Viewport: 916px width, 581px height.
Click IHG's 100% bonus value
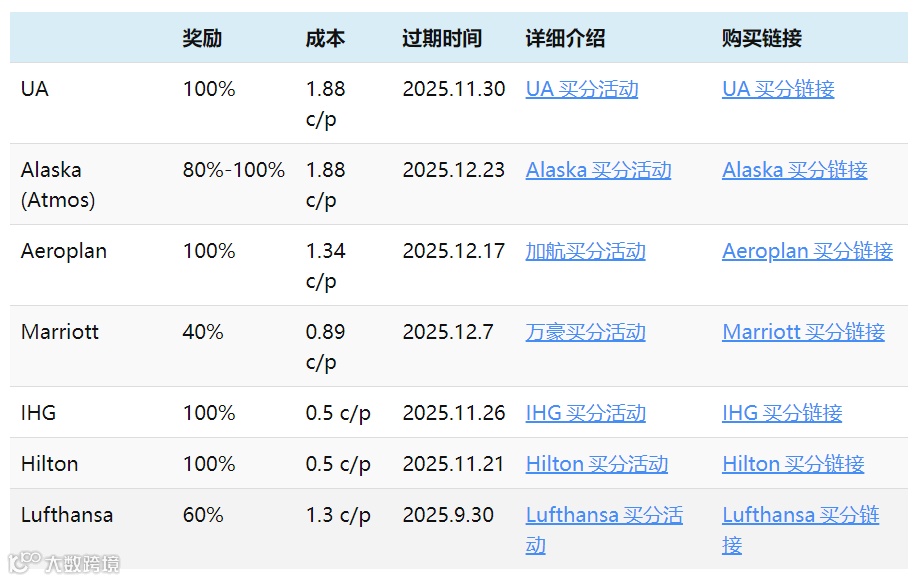[x=209, y=413]
